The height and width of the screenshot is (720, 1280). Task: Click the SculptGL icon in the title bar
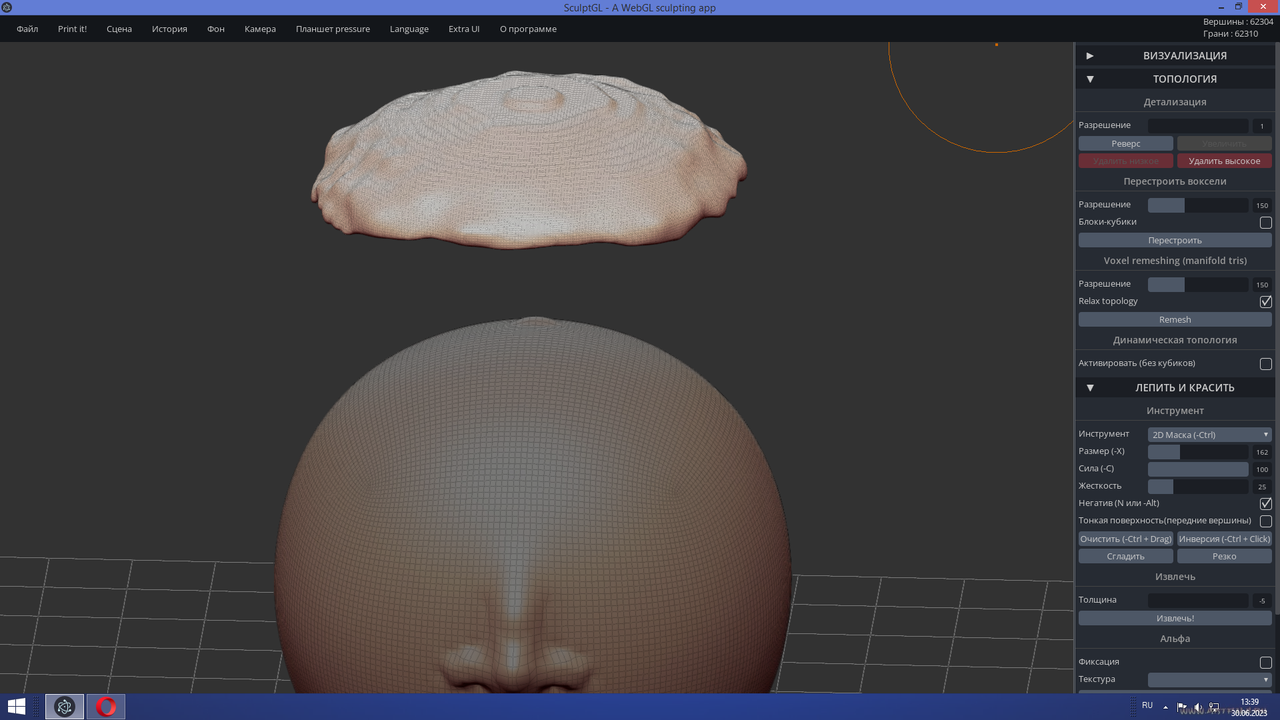[6, 7]
